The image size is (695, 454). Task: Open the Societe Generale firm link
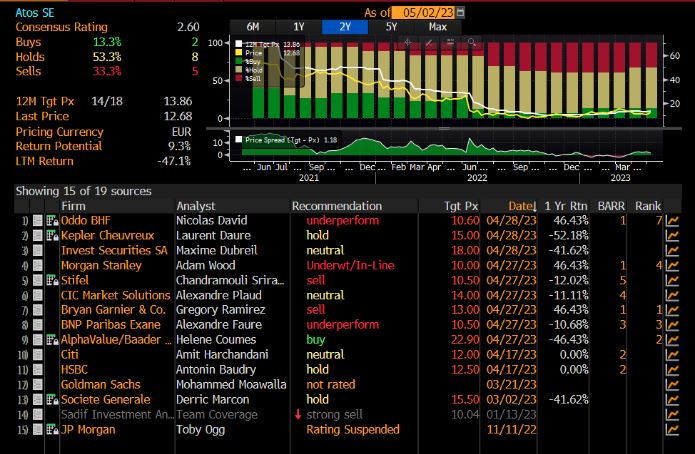[x=105, y=399]
